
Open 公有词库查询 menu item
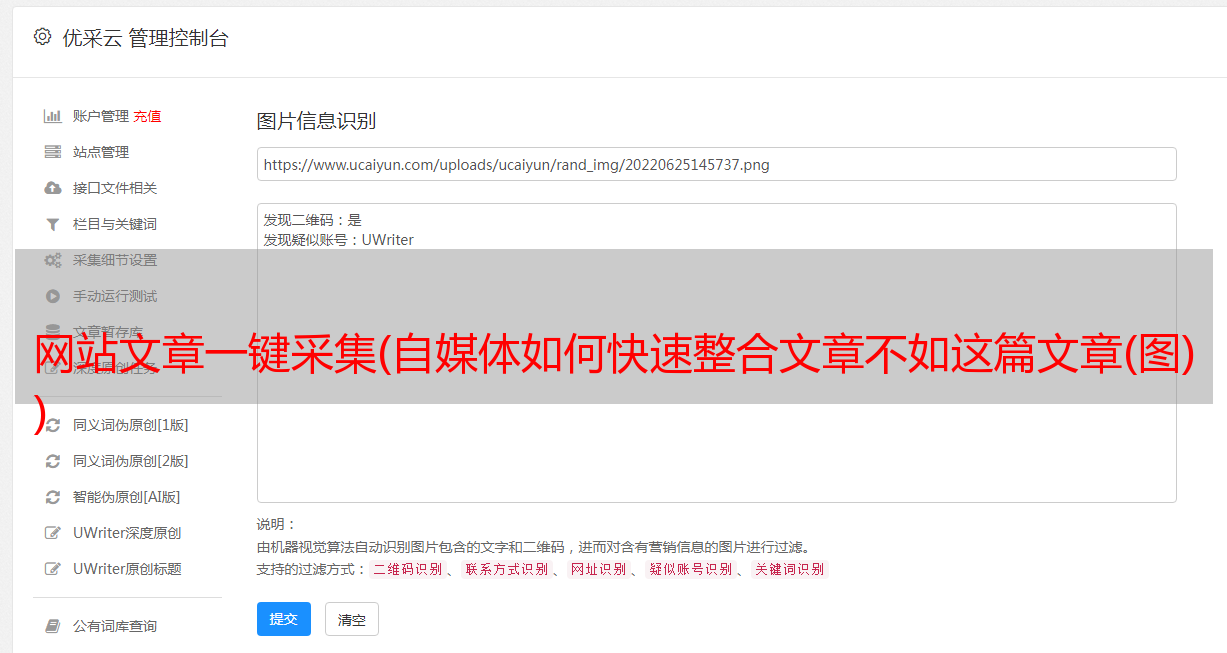115,626
